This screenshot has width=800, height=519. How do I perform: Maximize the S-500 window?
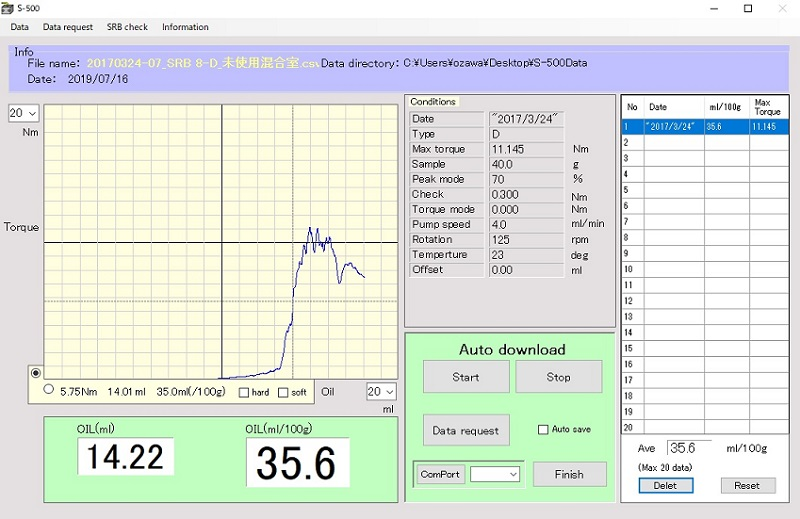coord(748,8)
